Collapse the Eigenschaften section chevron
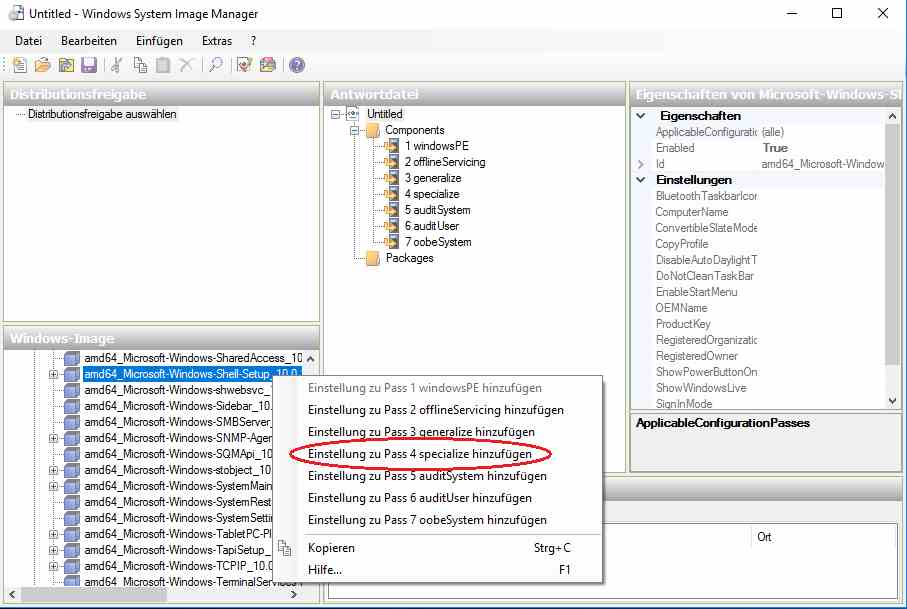 (641, 116)
